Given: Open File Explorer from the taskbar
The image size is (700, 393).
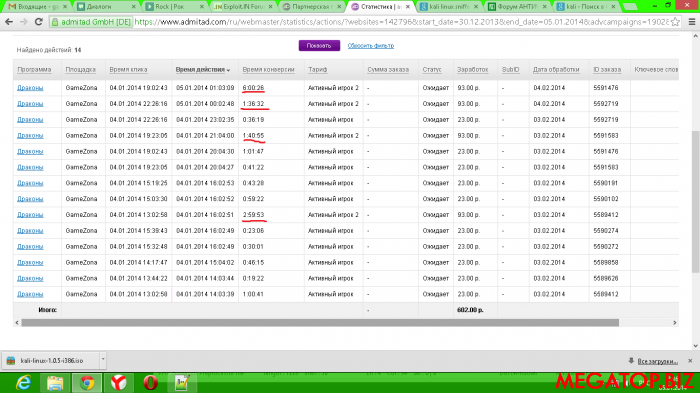Looking at the screenshot, I should [55, 383].
